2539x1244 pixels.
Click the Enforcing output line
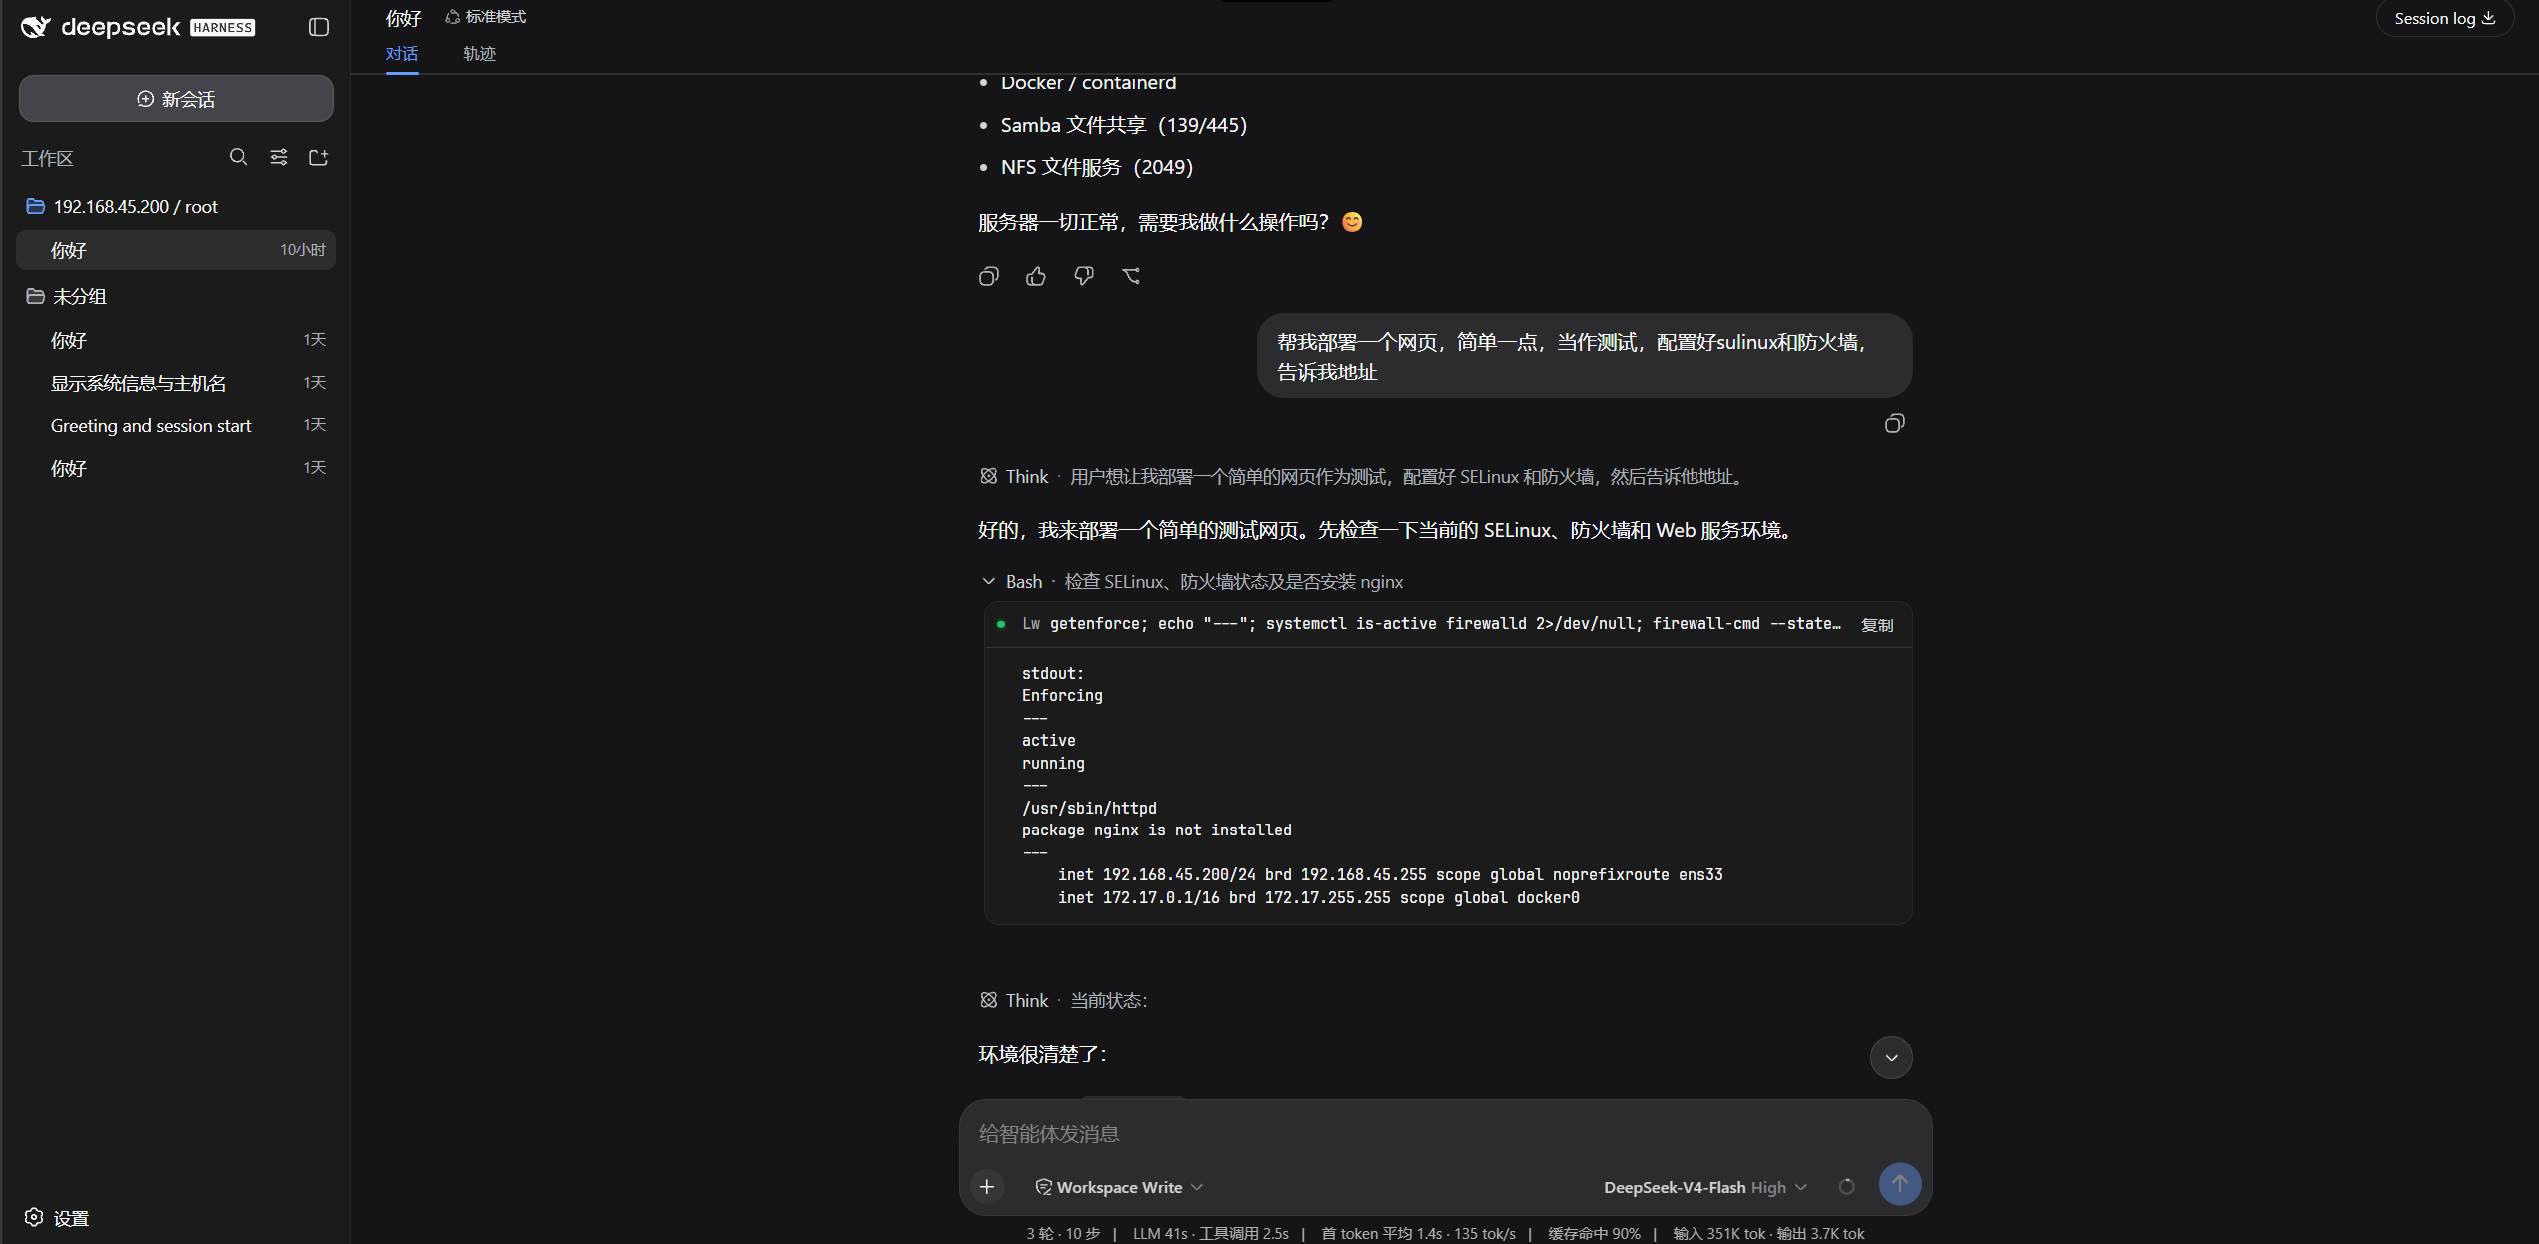(x=1062, y=695)
